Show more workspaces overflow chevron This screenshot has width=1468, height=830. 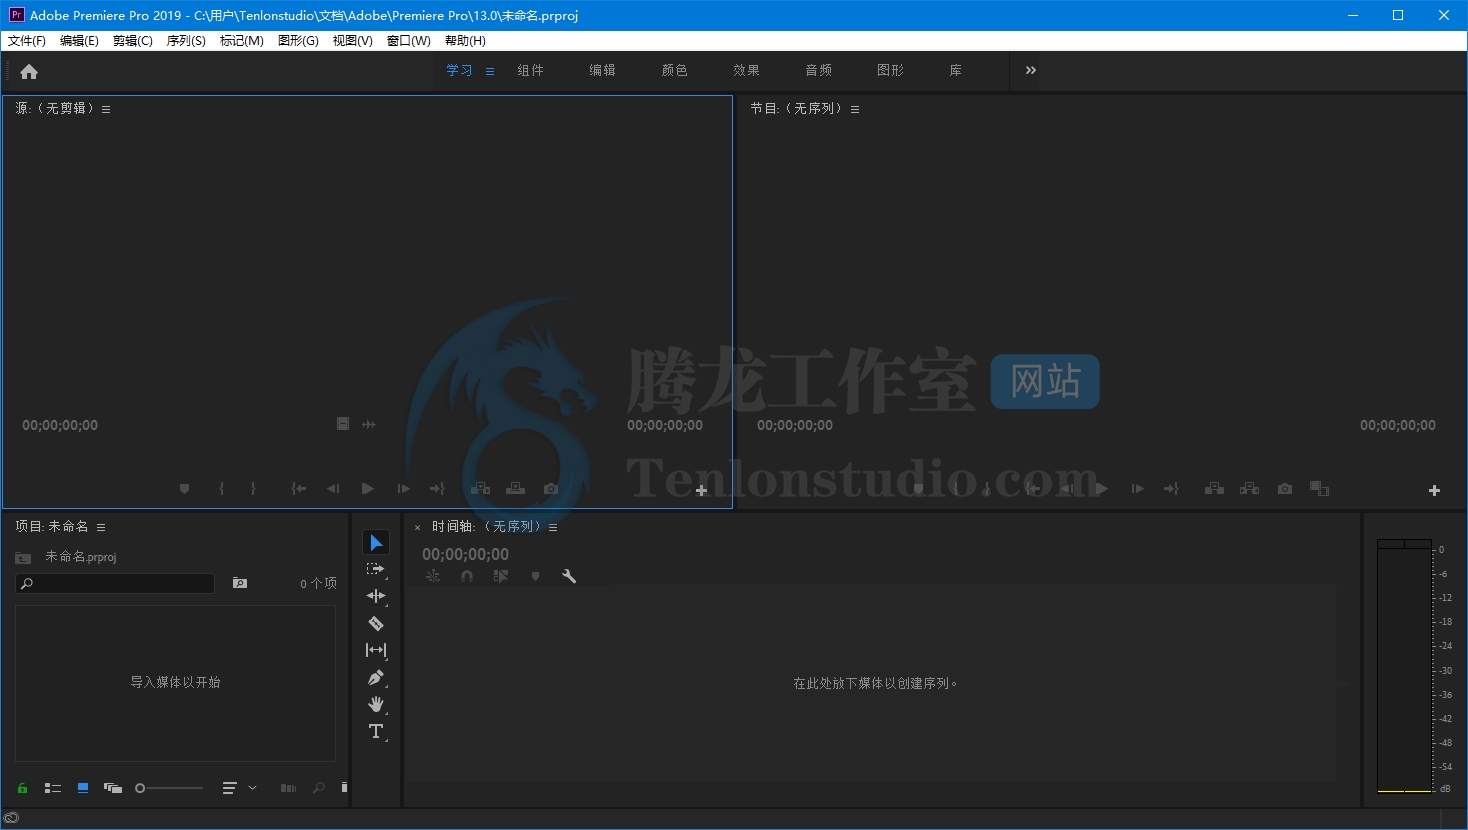pos(1031,70)
